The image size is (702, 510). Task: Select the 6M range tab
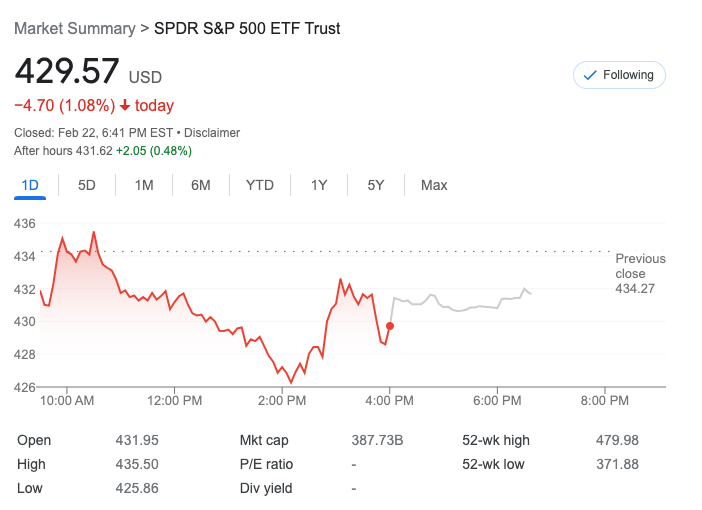tap(201, 185)
